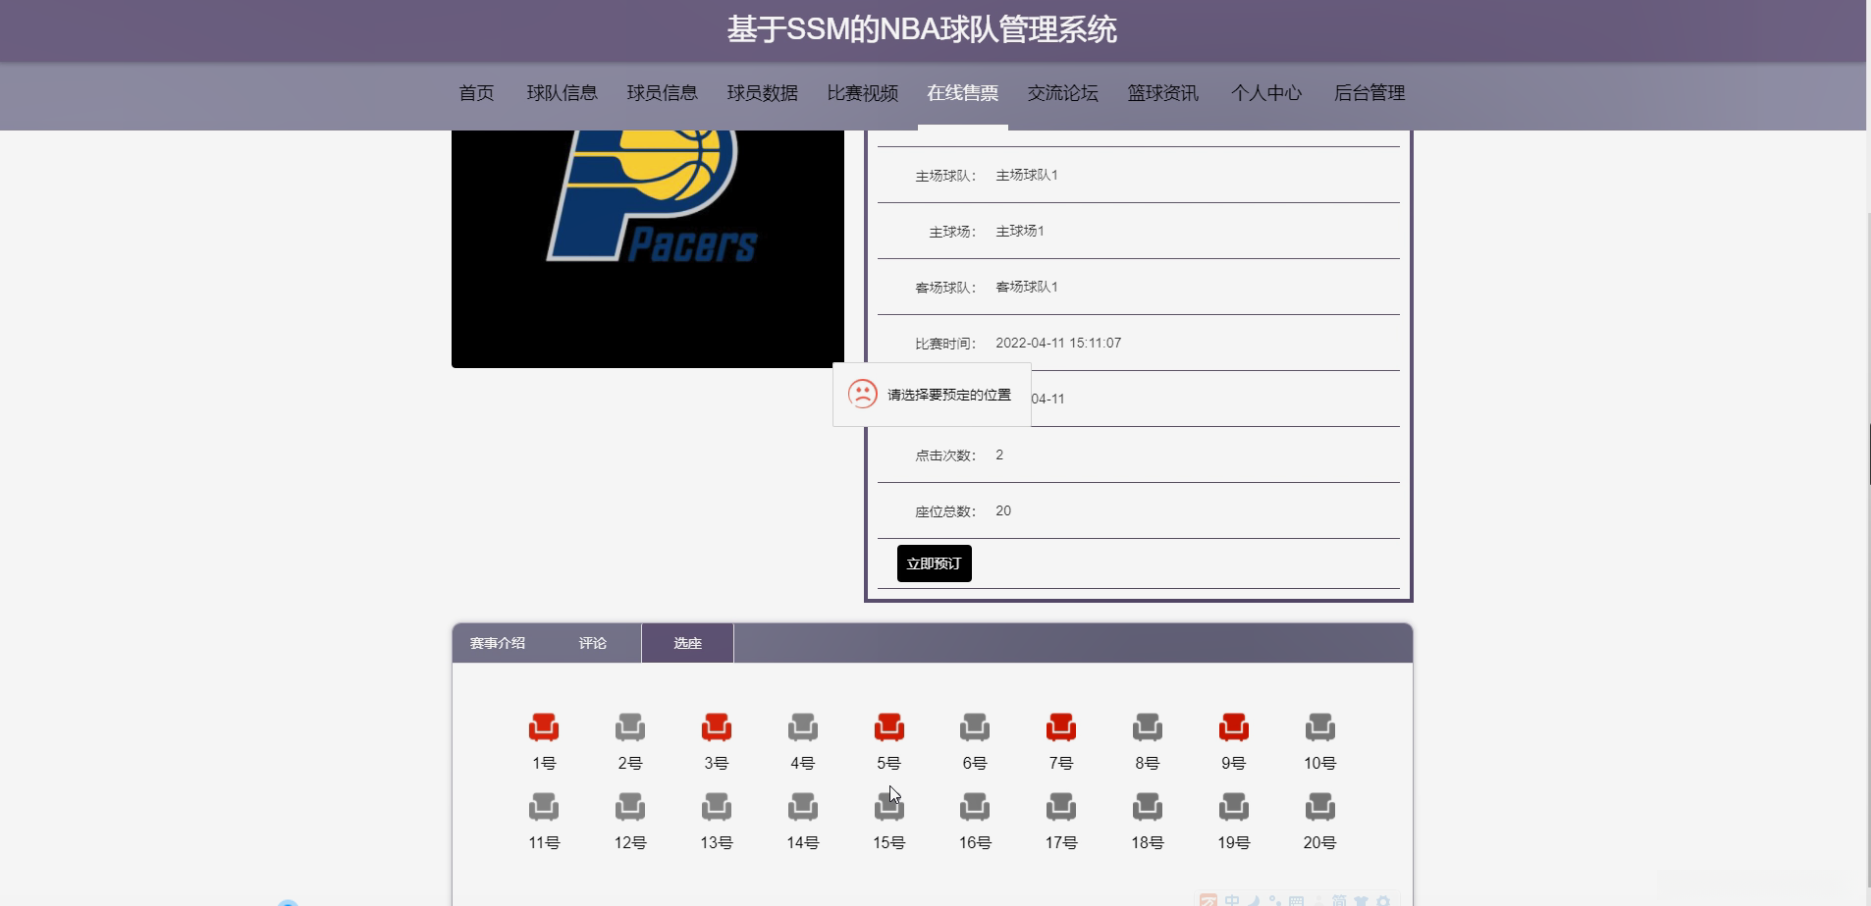Click the Pacers team logo image
This screenshot has width=1871, height=906.
tap(648, 249)
